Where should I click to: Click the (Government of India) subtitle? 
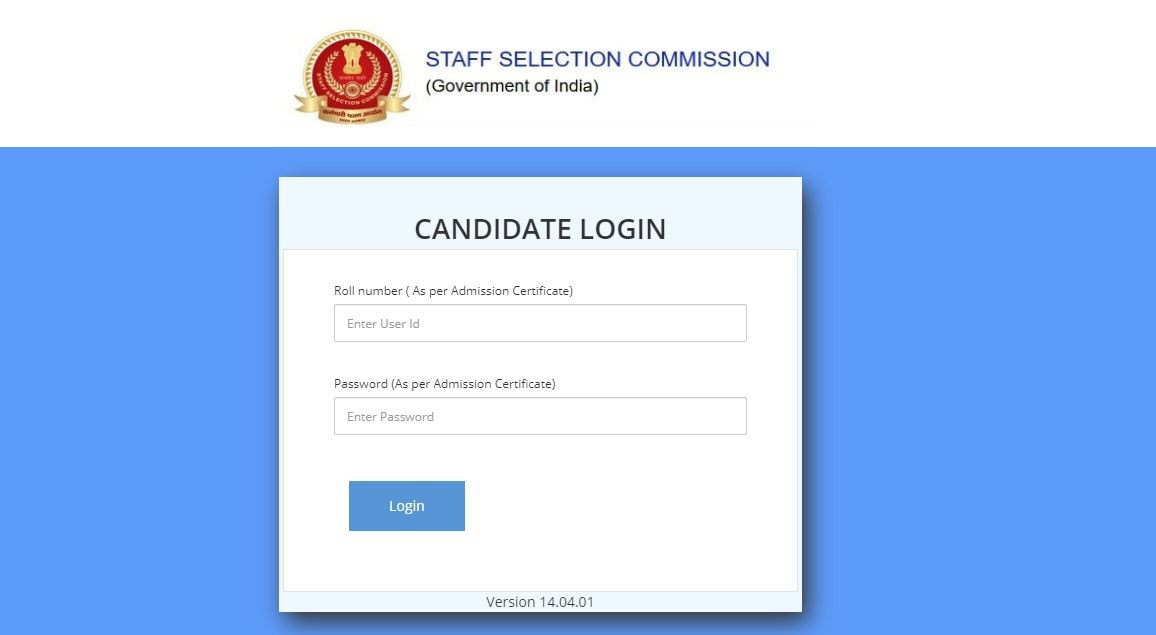(x=512, y=87)
